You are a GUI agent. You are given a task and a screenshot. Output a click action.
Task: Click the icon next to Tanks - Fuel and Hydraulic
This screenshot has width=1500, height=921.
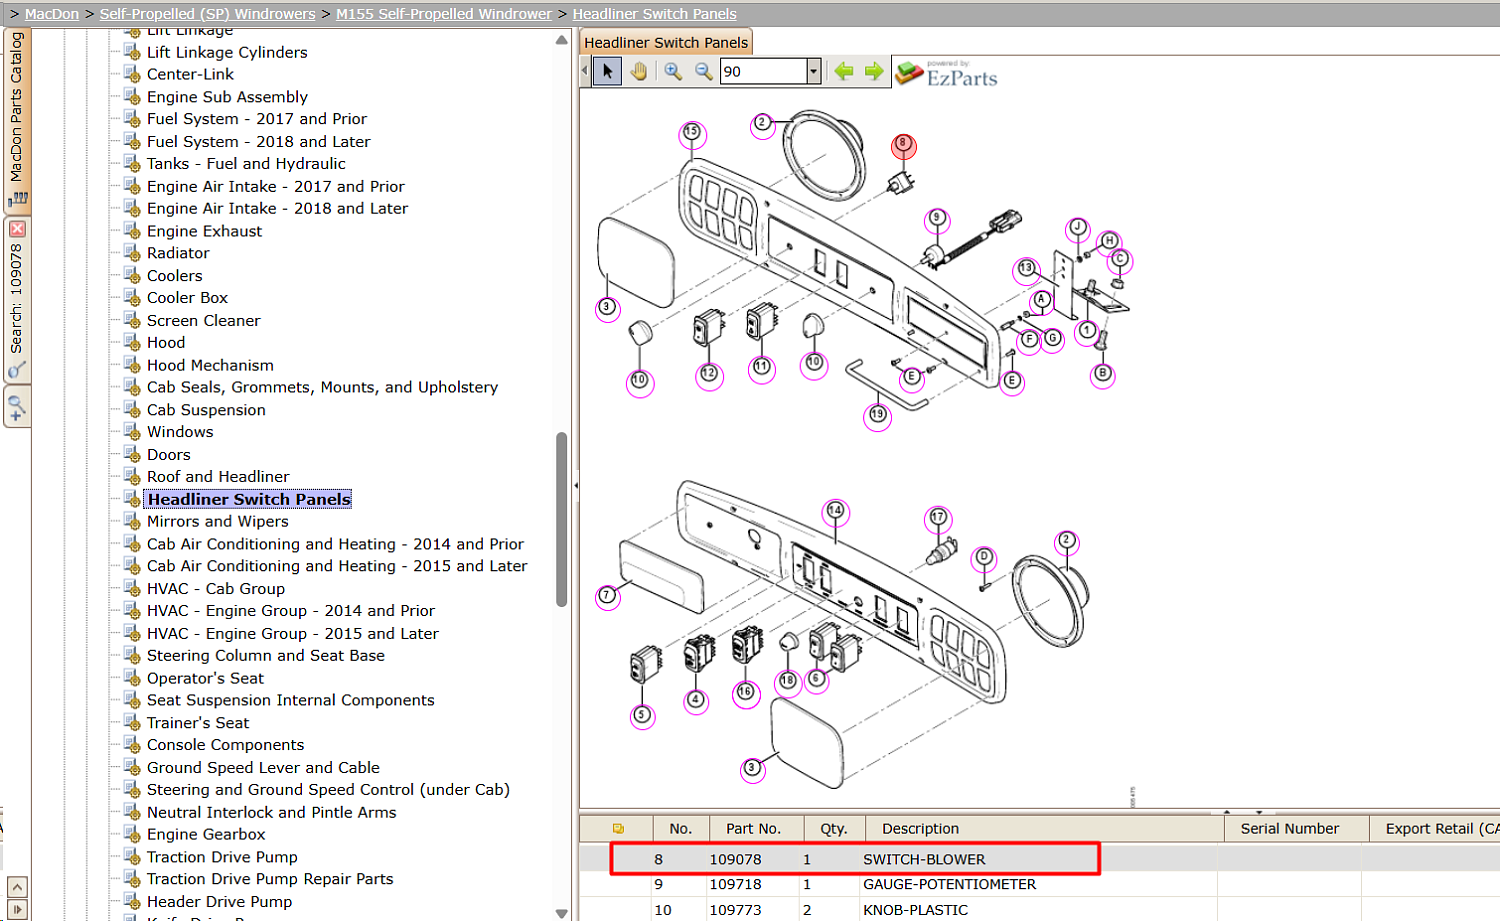coord(132,164)
